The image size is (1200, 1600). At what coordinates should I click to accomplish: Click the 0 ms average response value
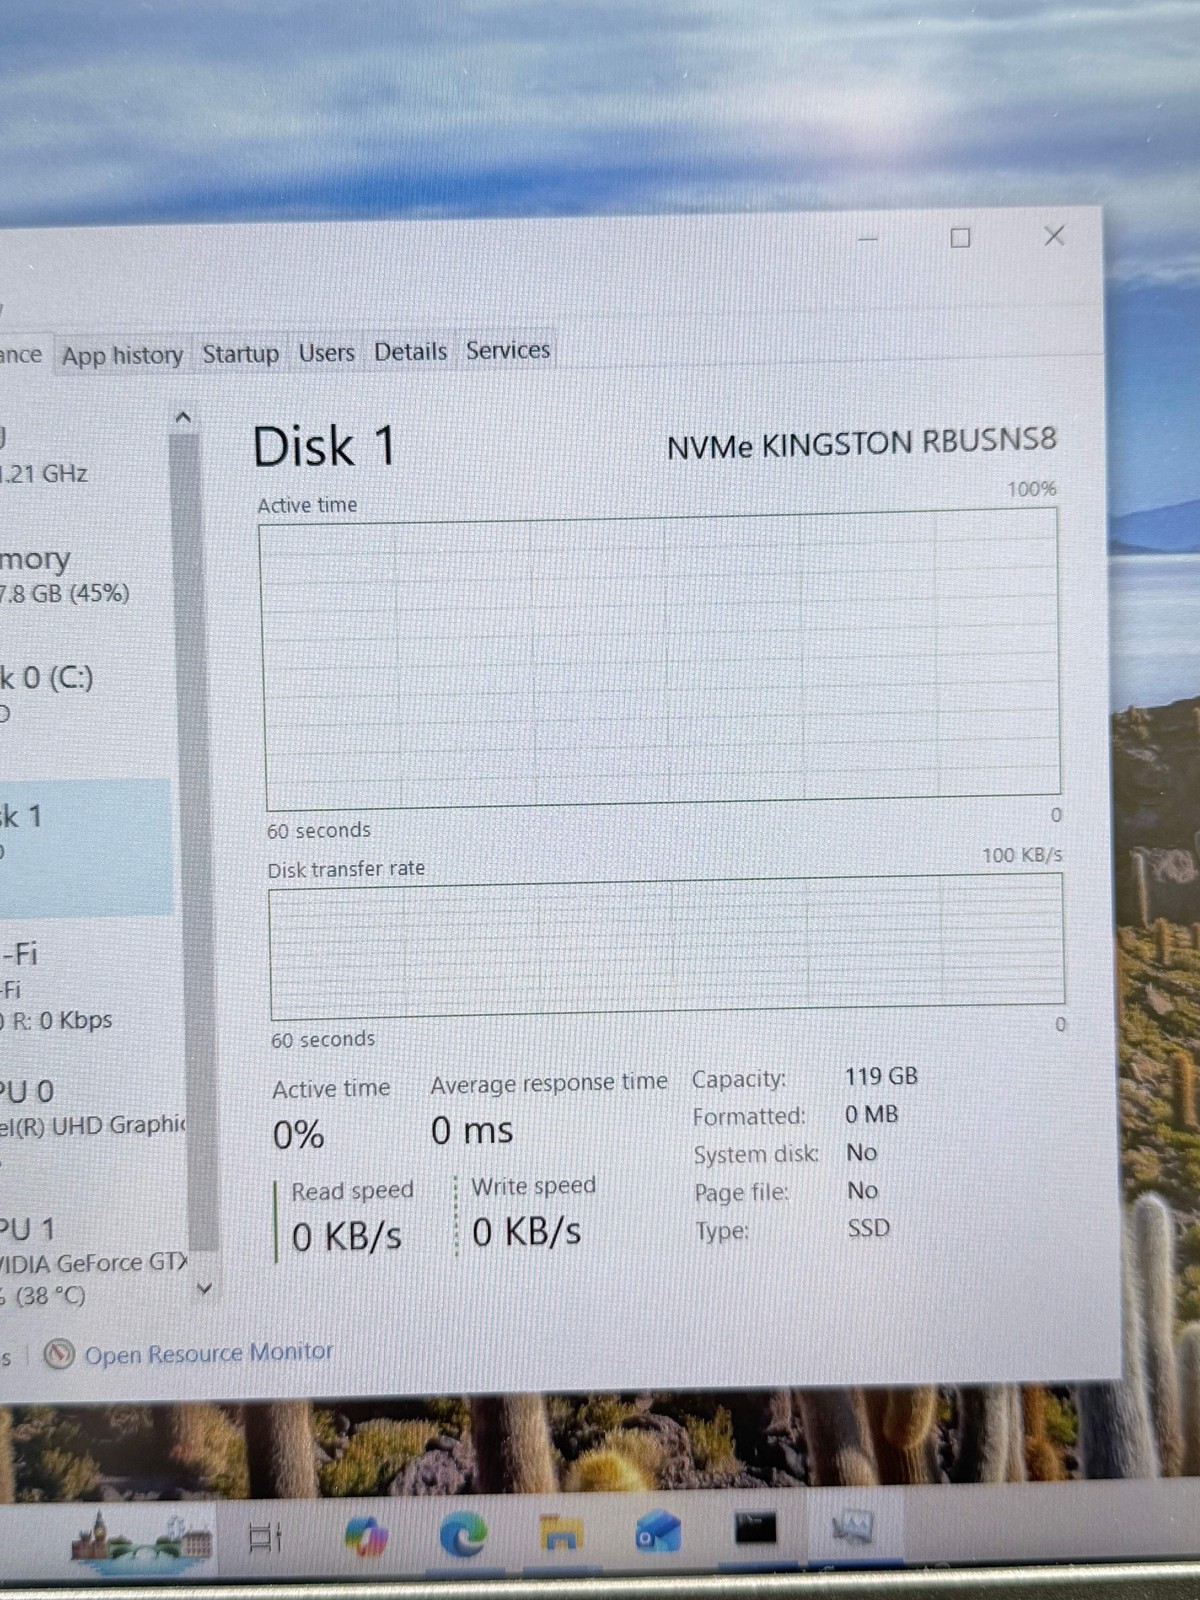(472, 1131)
